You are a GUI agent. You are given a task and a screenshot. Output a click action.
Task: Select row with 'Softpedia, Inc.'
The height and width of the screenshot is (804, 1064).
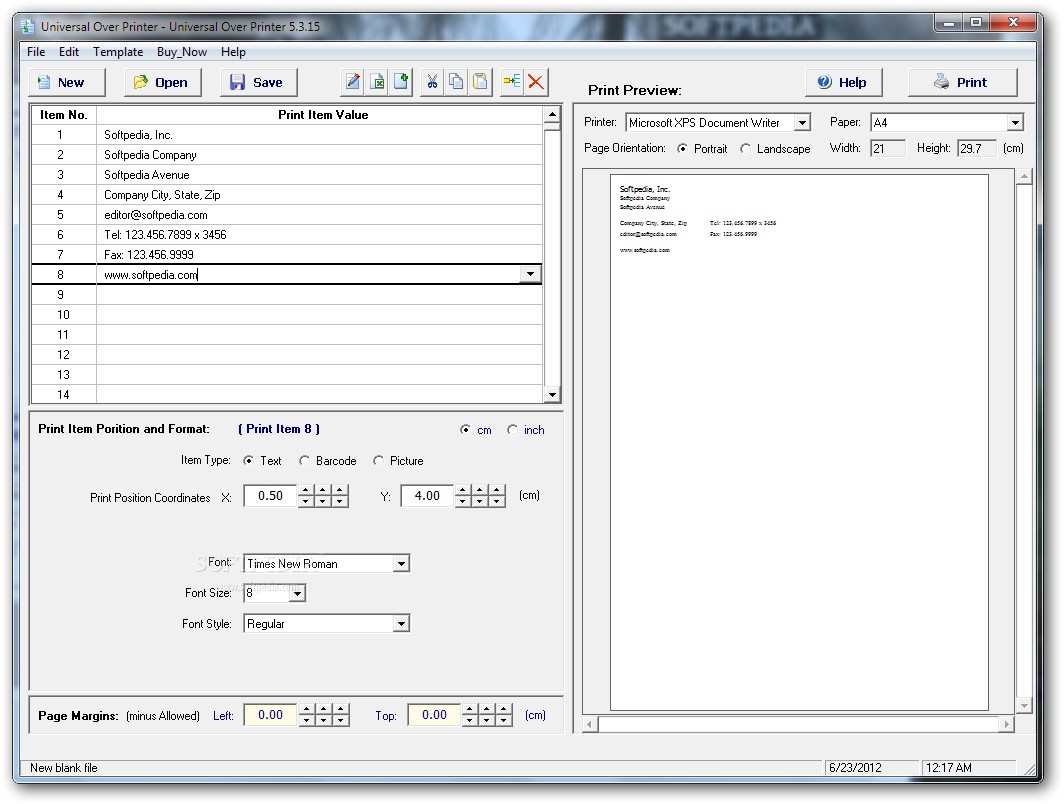(287, 135)
